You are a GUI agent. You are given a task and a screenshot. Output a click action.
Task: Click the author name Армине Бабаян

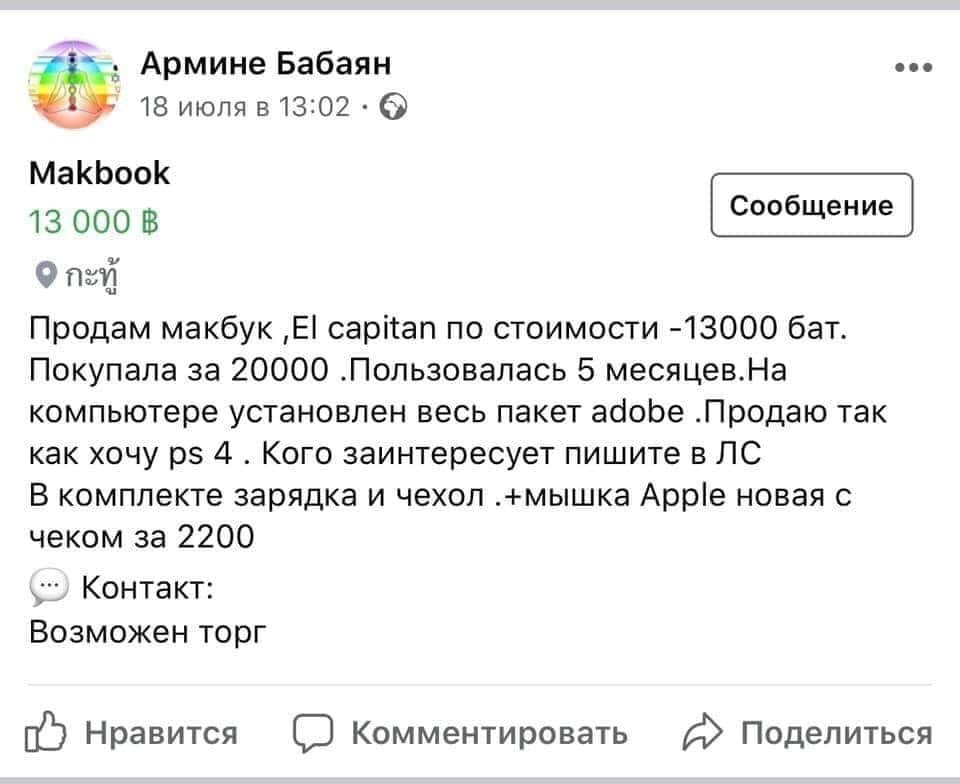coord(265,65)
